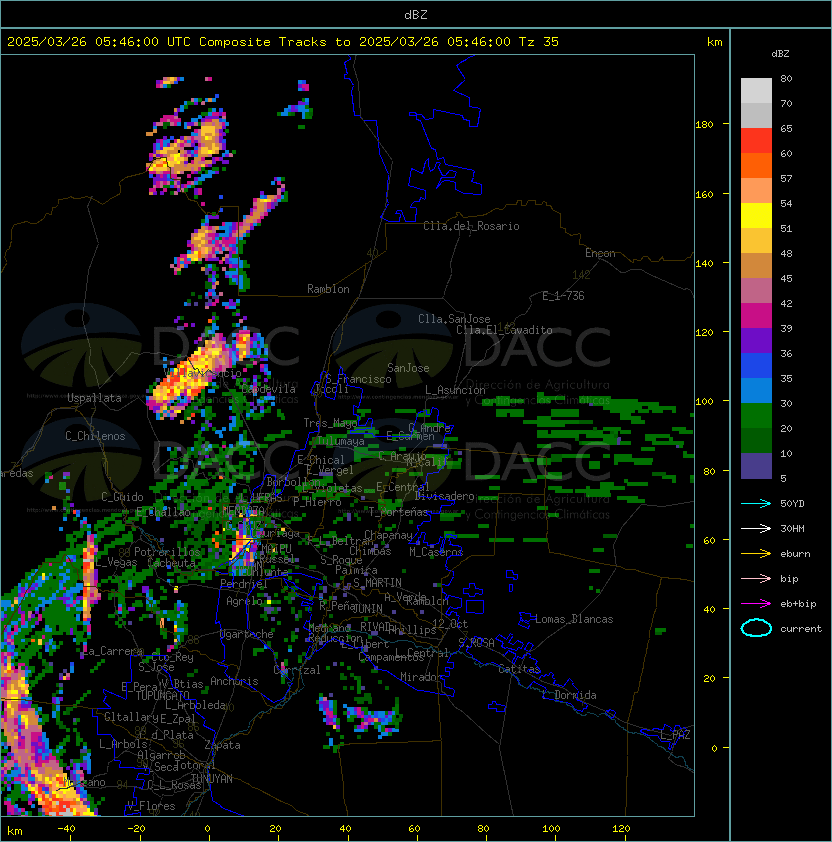Click 'Tz 35' in the header line
Image resolution: width=832 pixels, height=842 pixels.
[539, 42]
